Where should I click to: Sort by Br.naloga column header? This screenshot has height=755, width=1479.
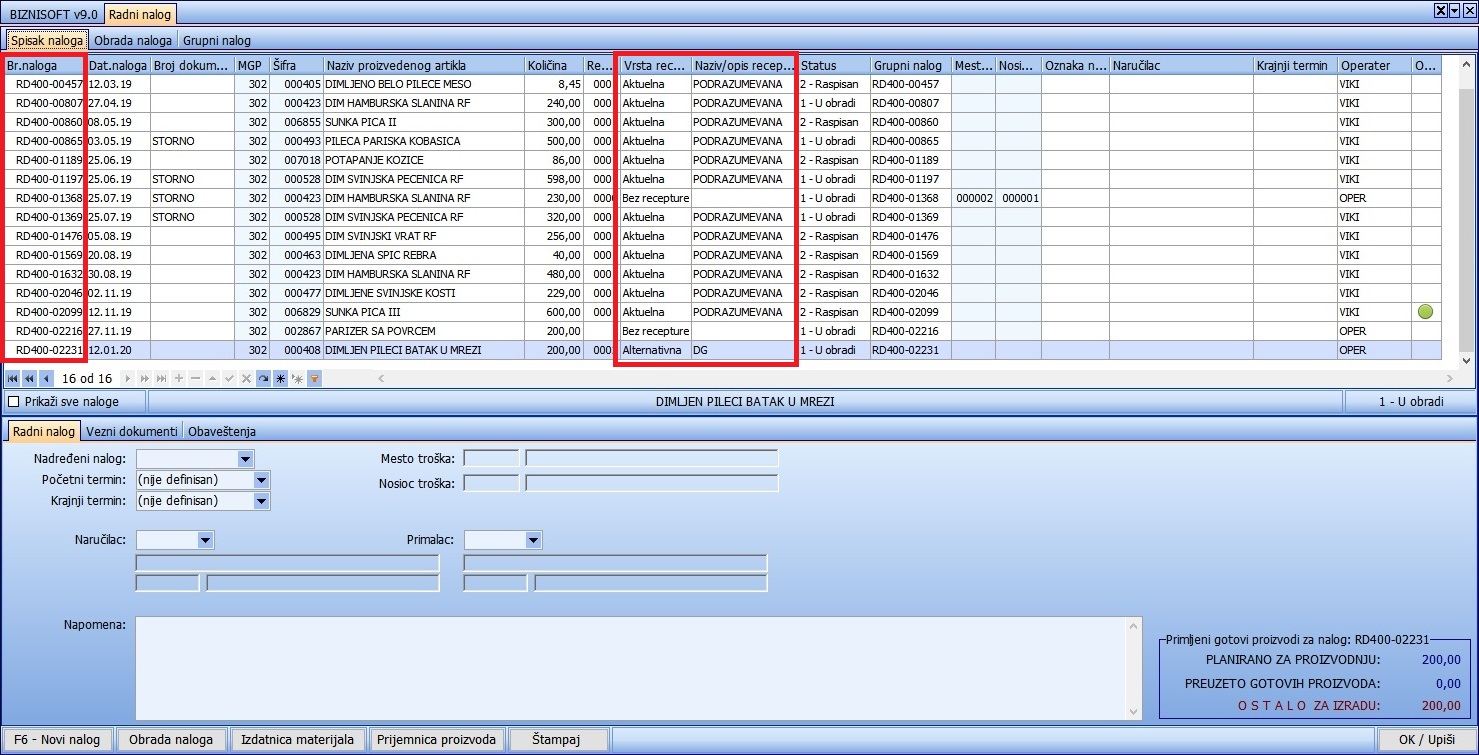coord(44,65)
